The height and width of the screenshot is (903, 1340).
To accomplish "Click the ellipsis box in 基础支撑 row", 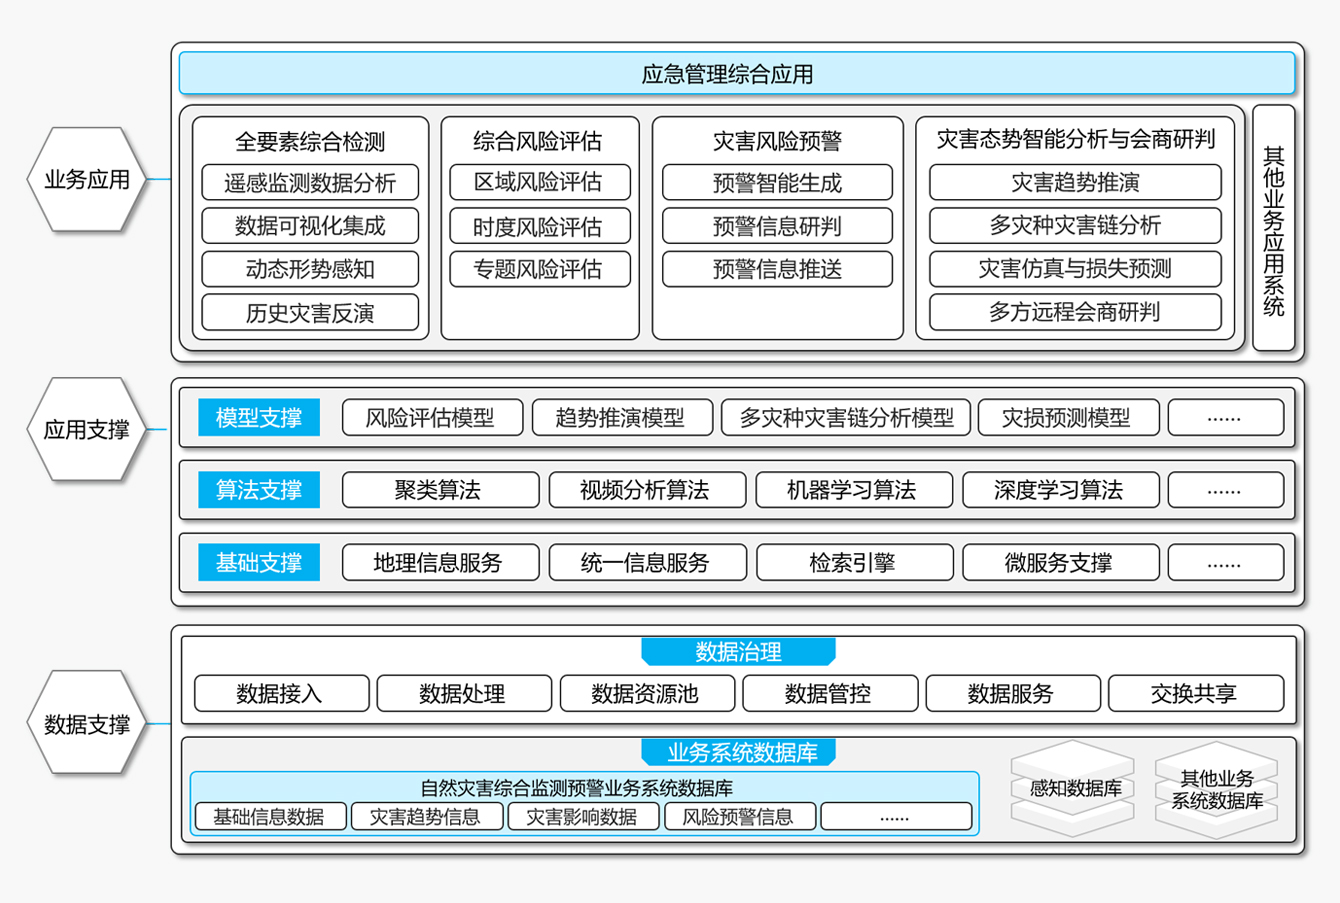I will pyautogui.click(x=1226, y=563).
